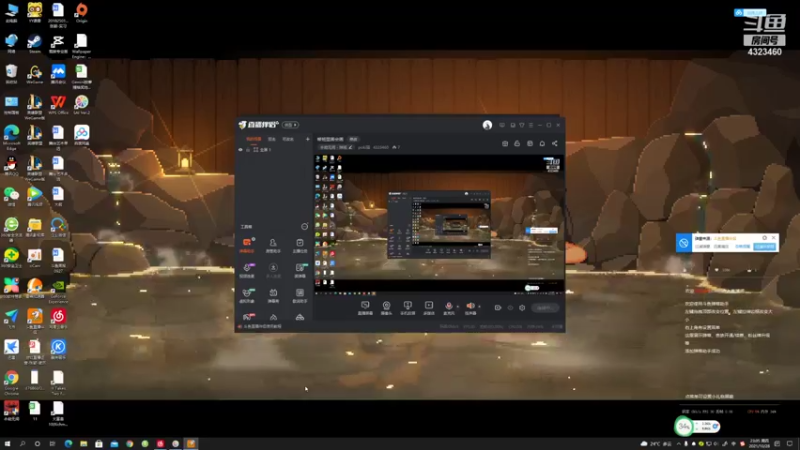The width and height of the screenshot is (800, 450).
Task: Open the orange highlighted toolbox tool
Action: (247, 245)
